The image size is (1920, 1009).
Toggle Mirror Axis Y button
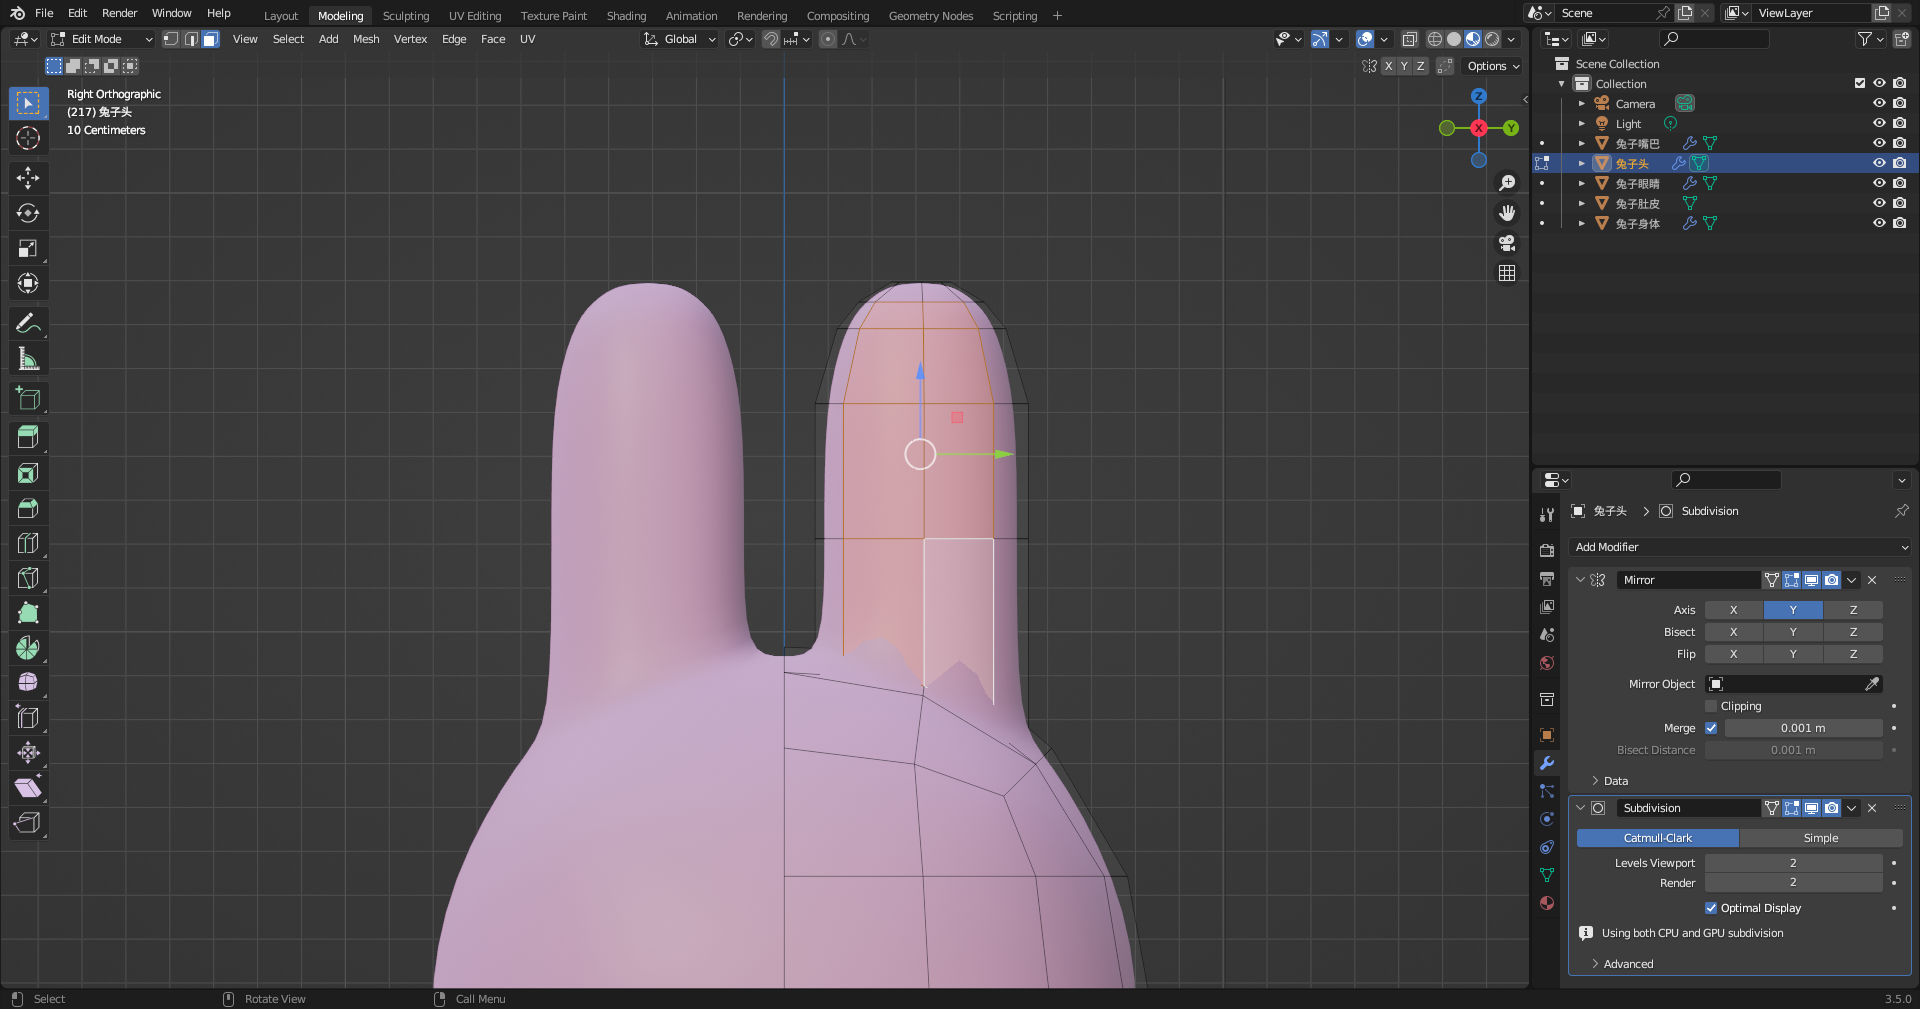pyautogui.click(x=1793, y=610)
